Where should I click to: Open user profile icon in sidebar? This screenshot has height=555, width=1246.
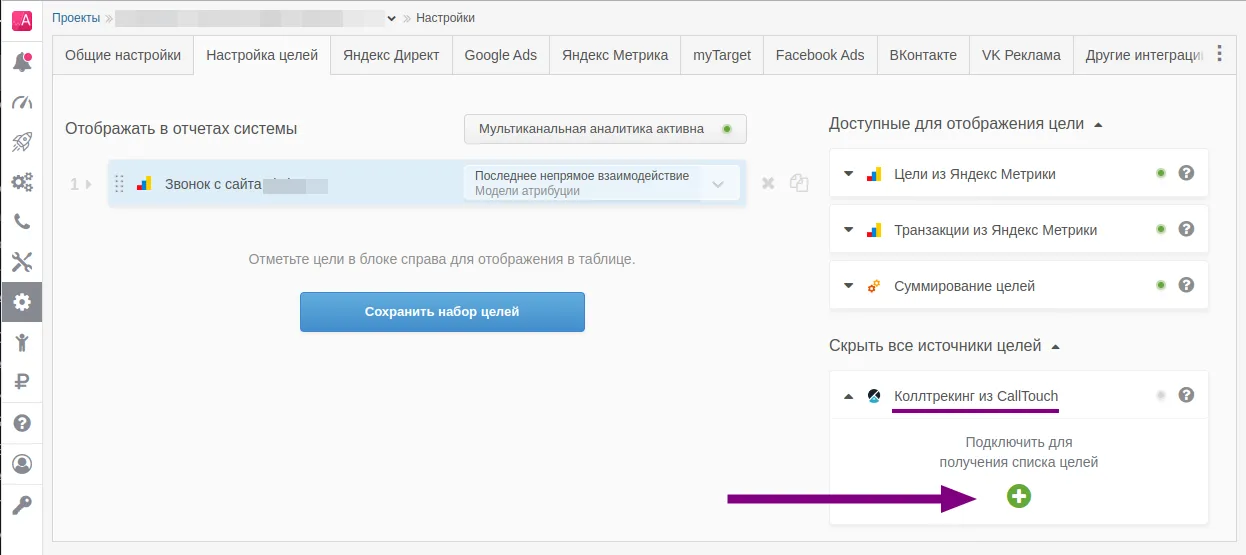click(x=21, y=464)
